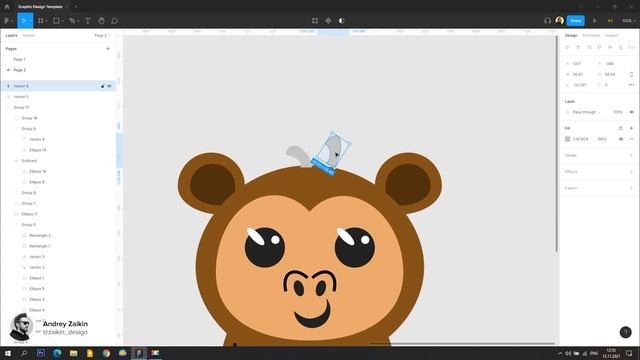Switch to Page 1
Image resolution: width=640 pixels, height=360 pixels.
[19, 60]
